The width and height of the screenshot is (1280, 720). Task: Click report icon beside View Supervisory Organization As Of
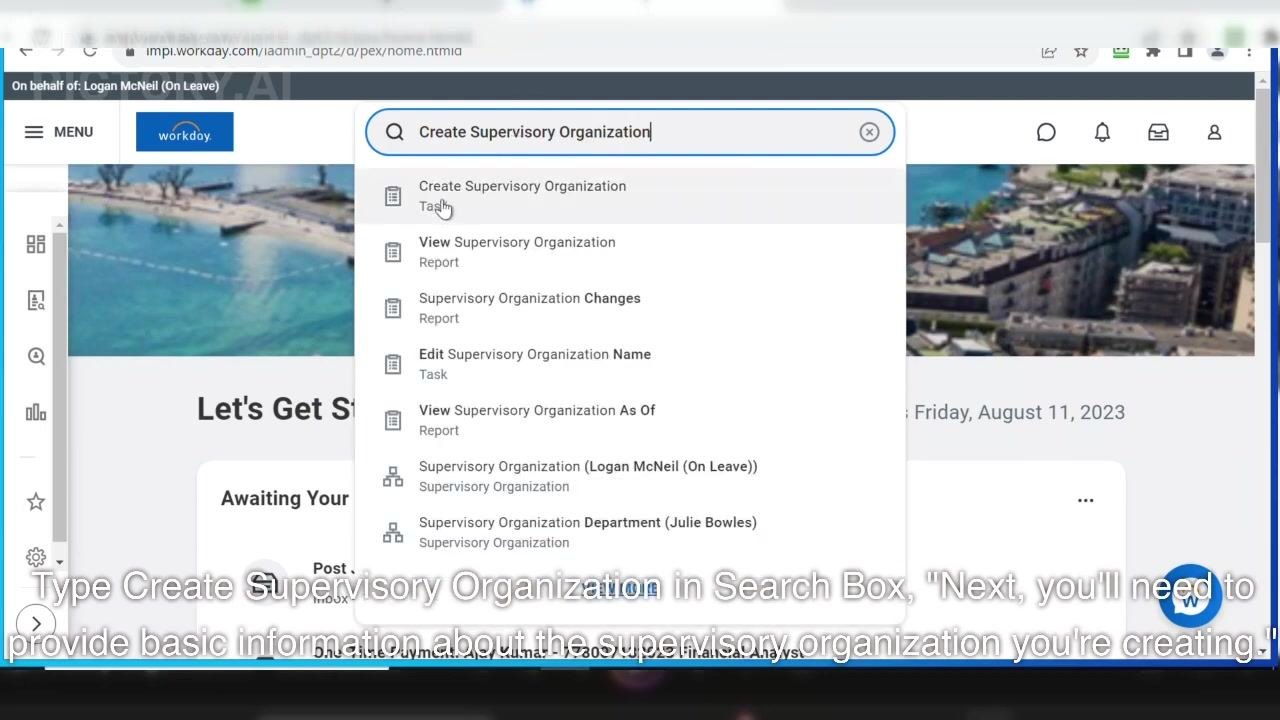pyautogui.click(x=393, y=420)
